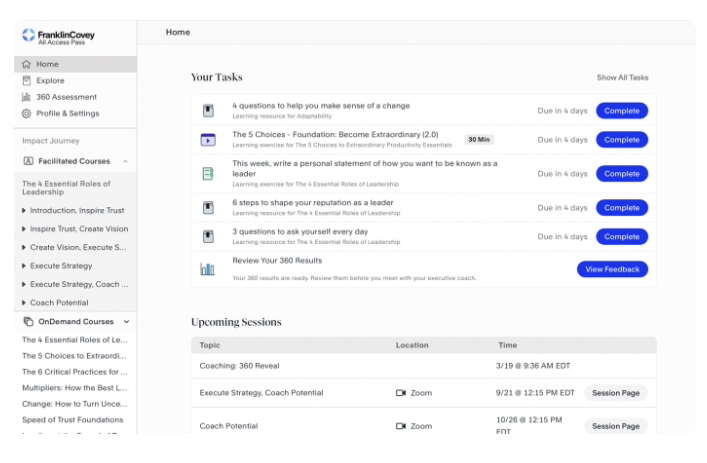Image resolution: width=707 pixels, height=463 pixels.
Task: Open OnDemand course 'The 4 Essential Roles of Le...'
Action: tap(74, 340)
